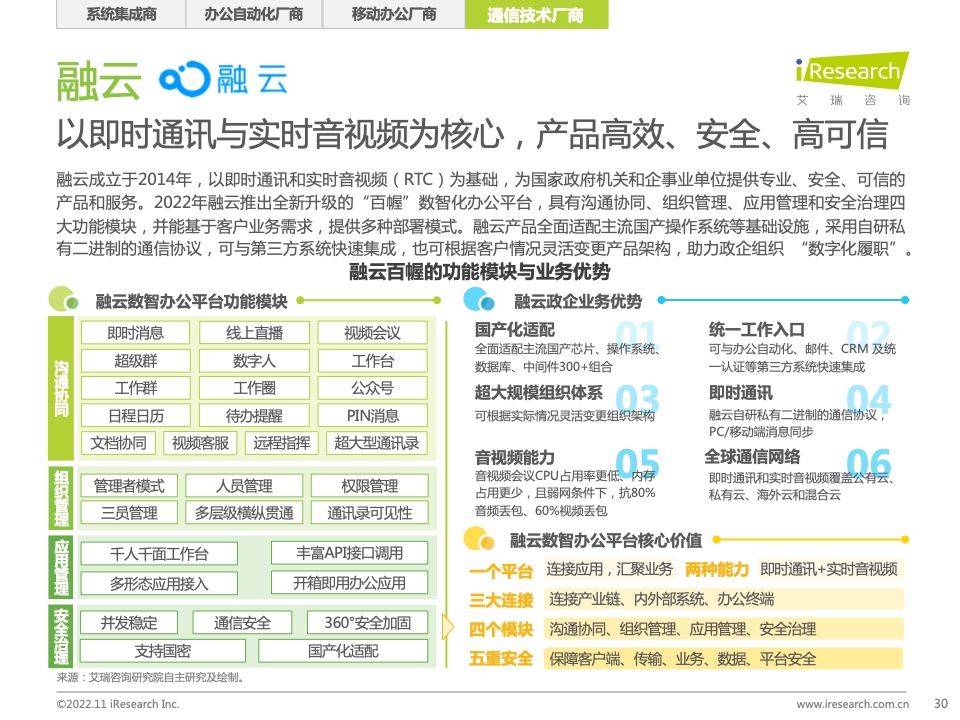Click the ©2022.11 iResearch Inc. footer text

point(118,703)
